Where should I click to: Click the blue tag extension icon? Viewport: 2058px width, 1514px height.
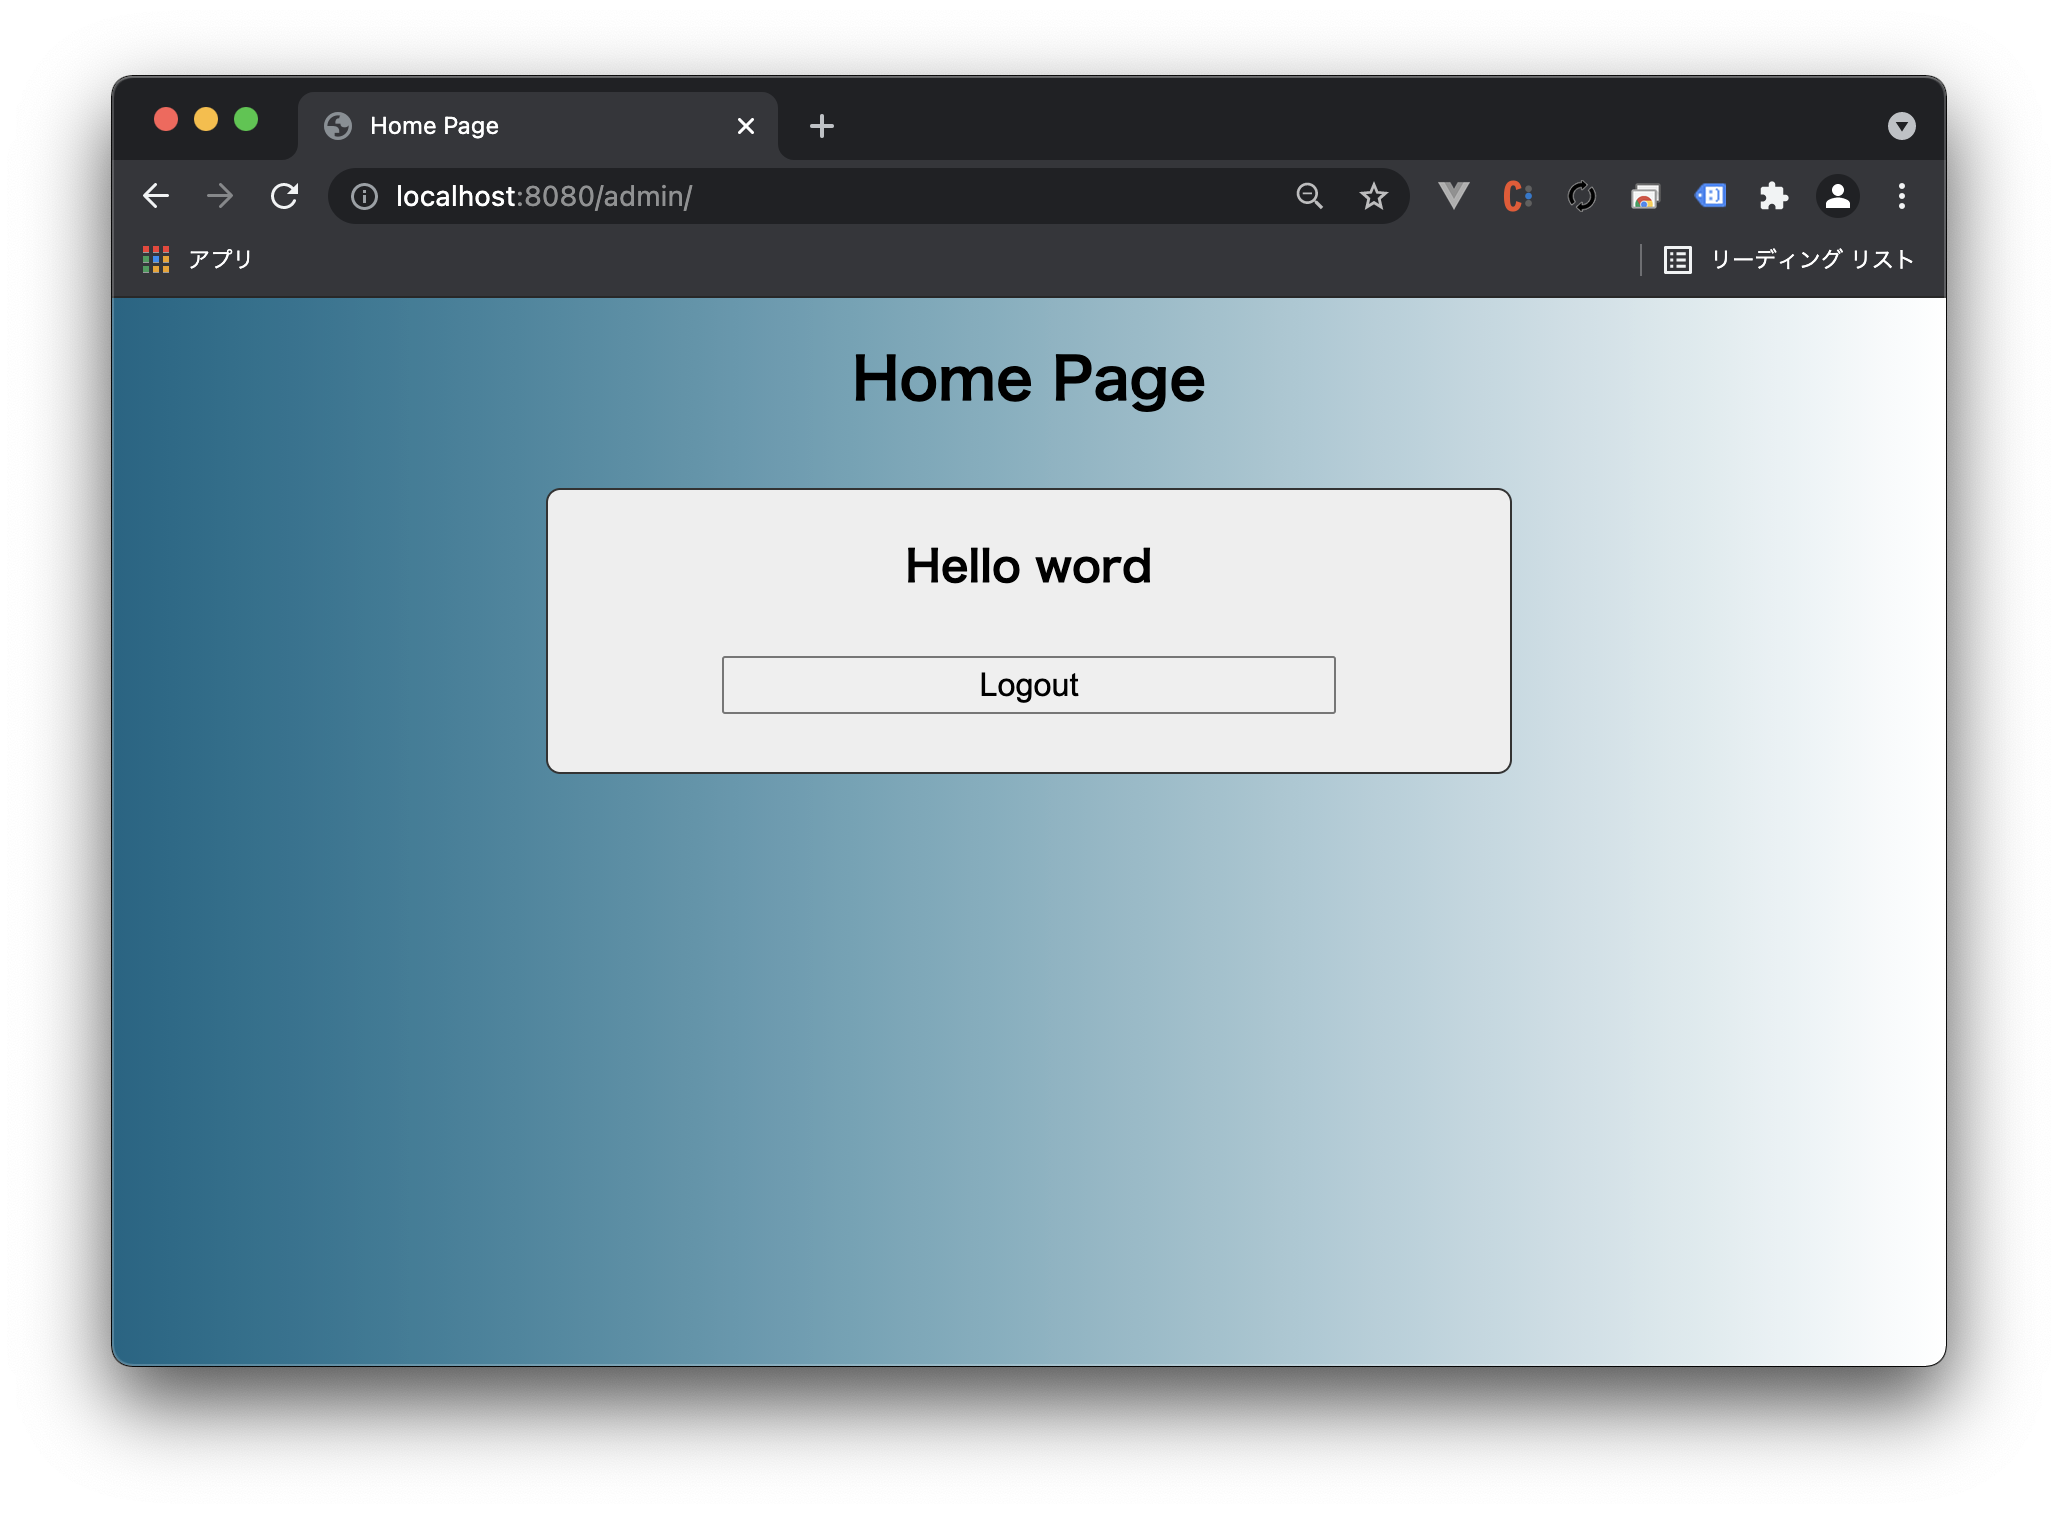(x=1710, y=196)
